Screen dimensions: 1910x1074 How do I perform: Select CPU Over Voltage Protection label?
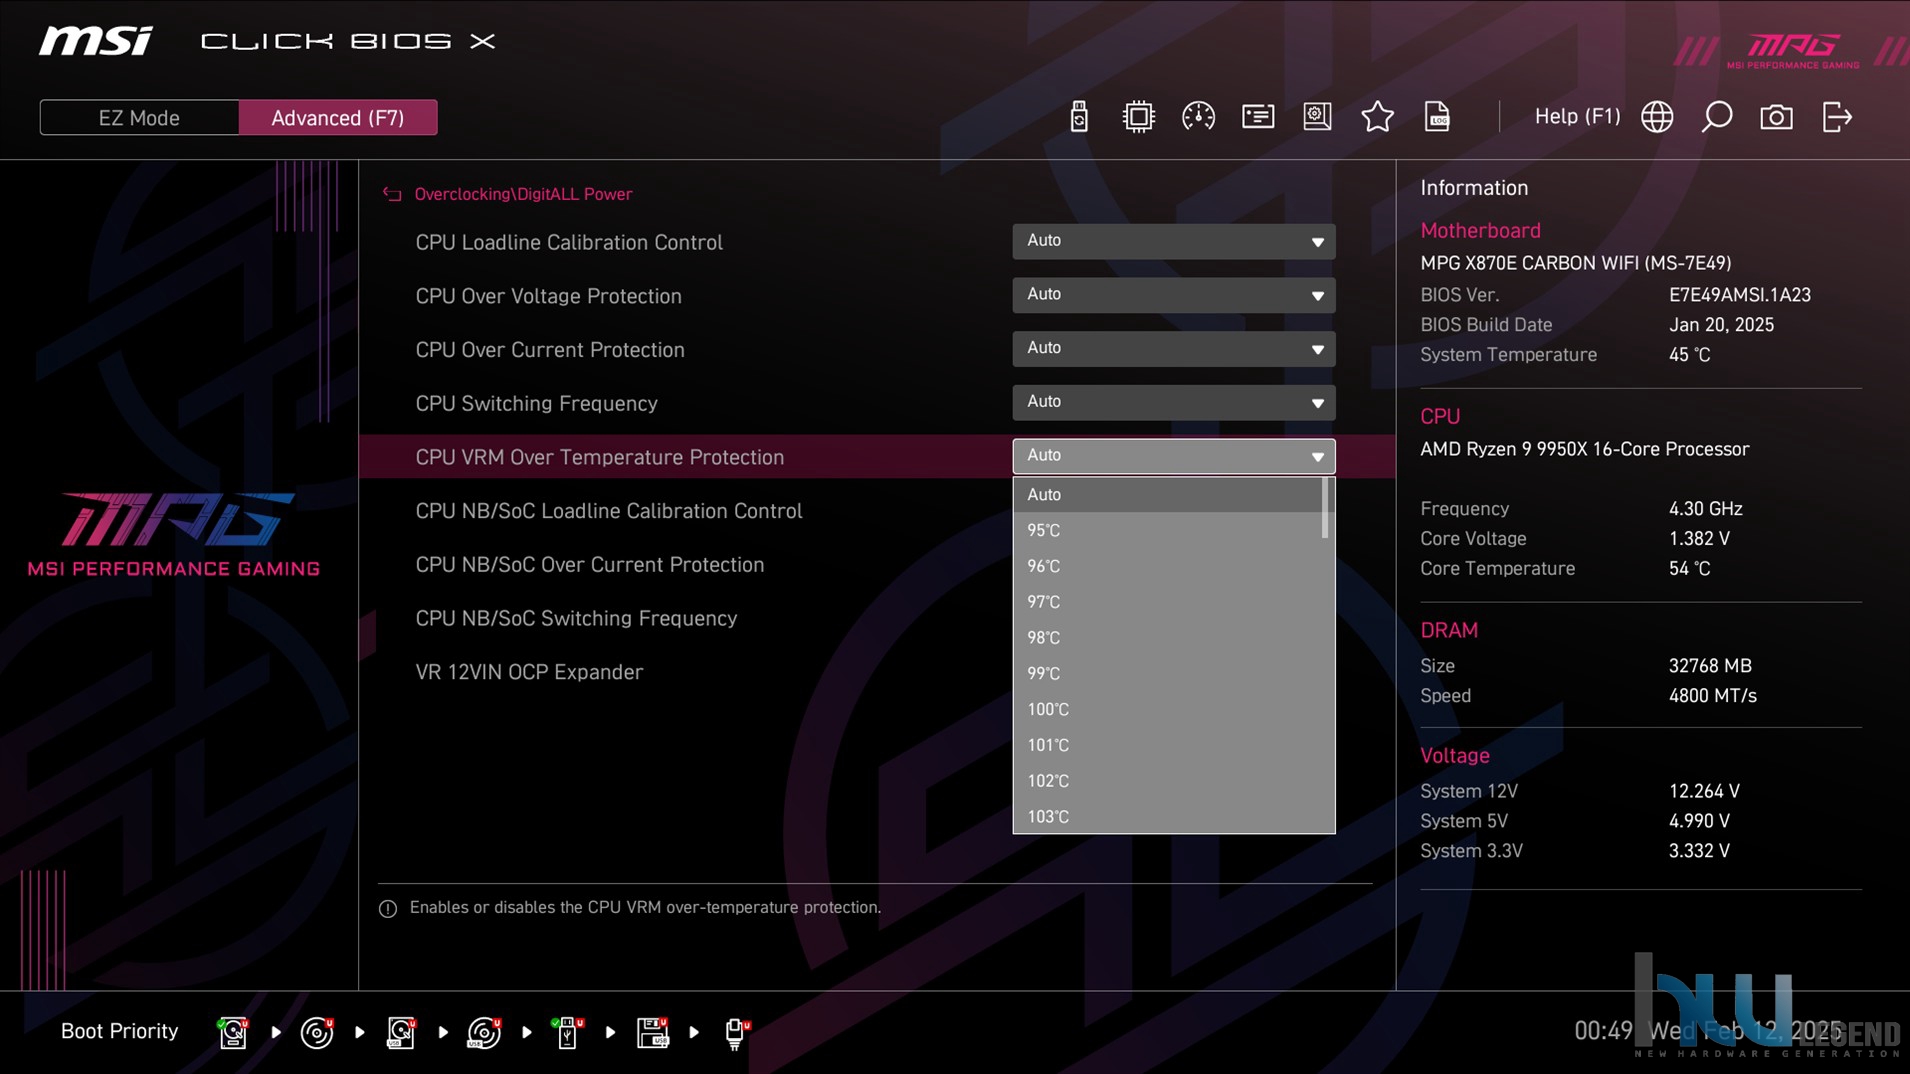(x=548, y=297)
